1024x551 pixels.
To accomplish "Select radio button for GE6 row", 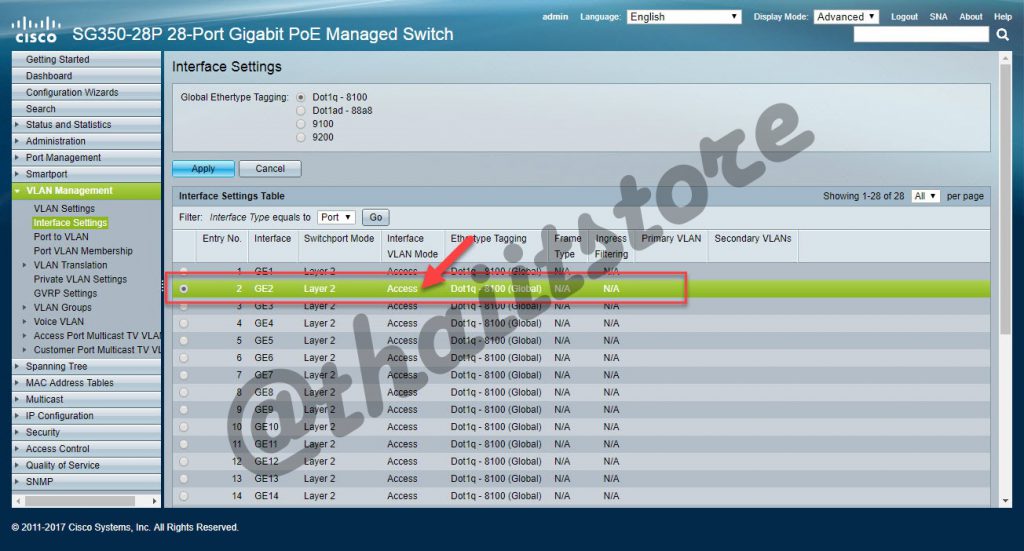I will click(x=184, y=358).
